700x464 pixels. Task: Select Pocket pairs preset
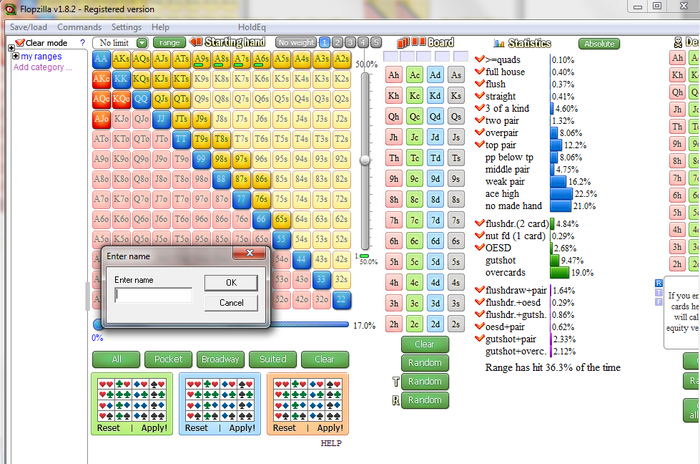coord(168,359)
